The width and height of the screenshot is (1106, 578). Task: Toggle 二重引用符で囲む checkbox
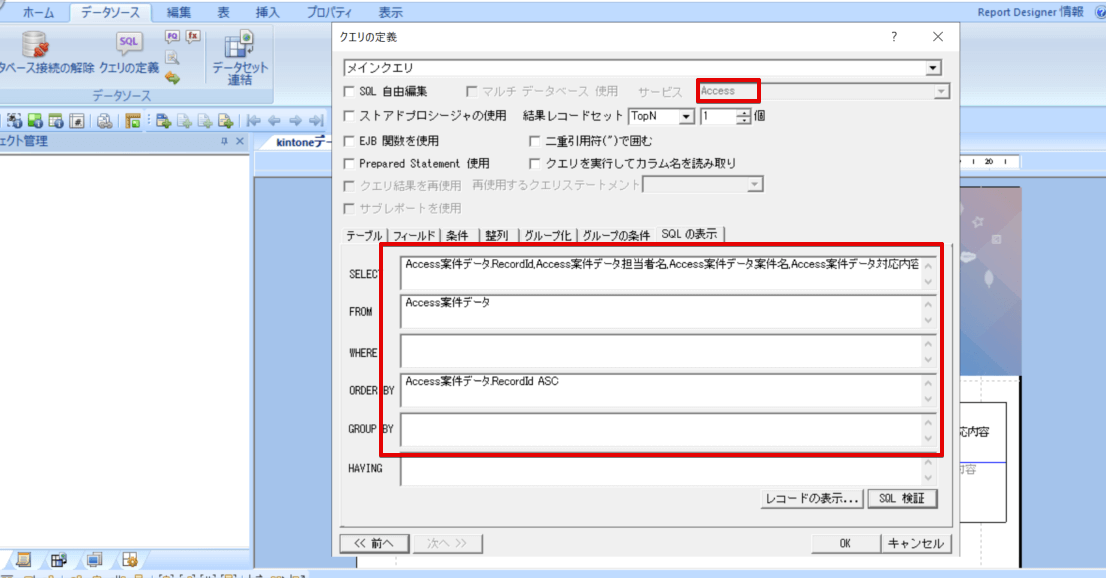click(535, 140)
